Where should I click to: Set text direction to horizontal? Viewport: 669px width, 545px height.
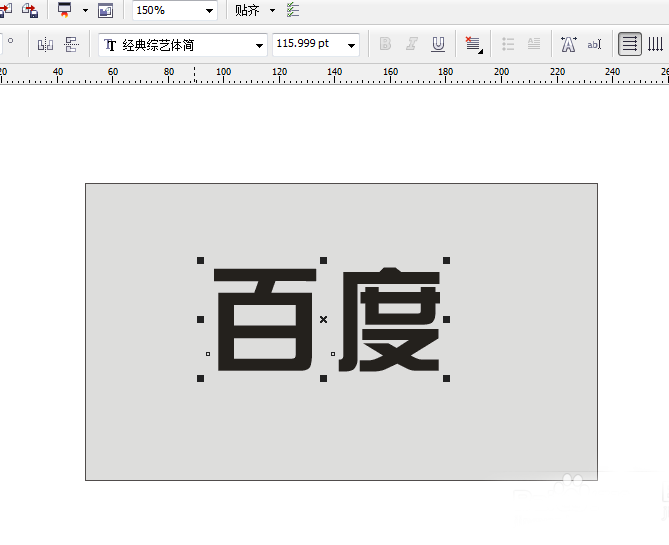click(630, 44)
